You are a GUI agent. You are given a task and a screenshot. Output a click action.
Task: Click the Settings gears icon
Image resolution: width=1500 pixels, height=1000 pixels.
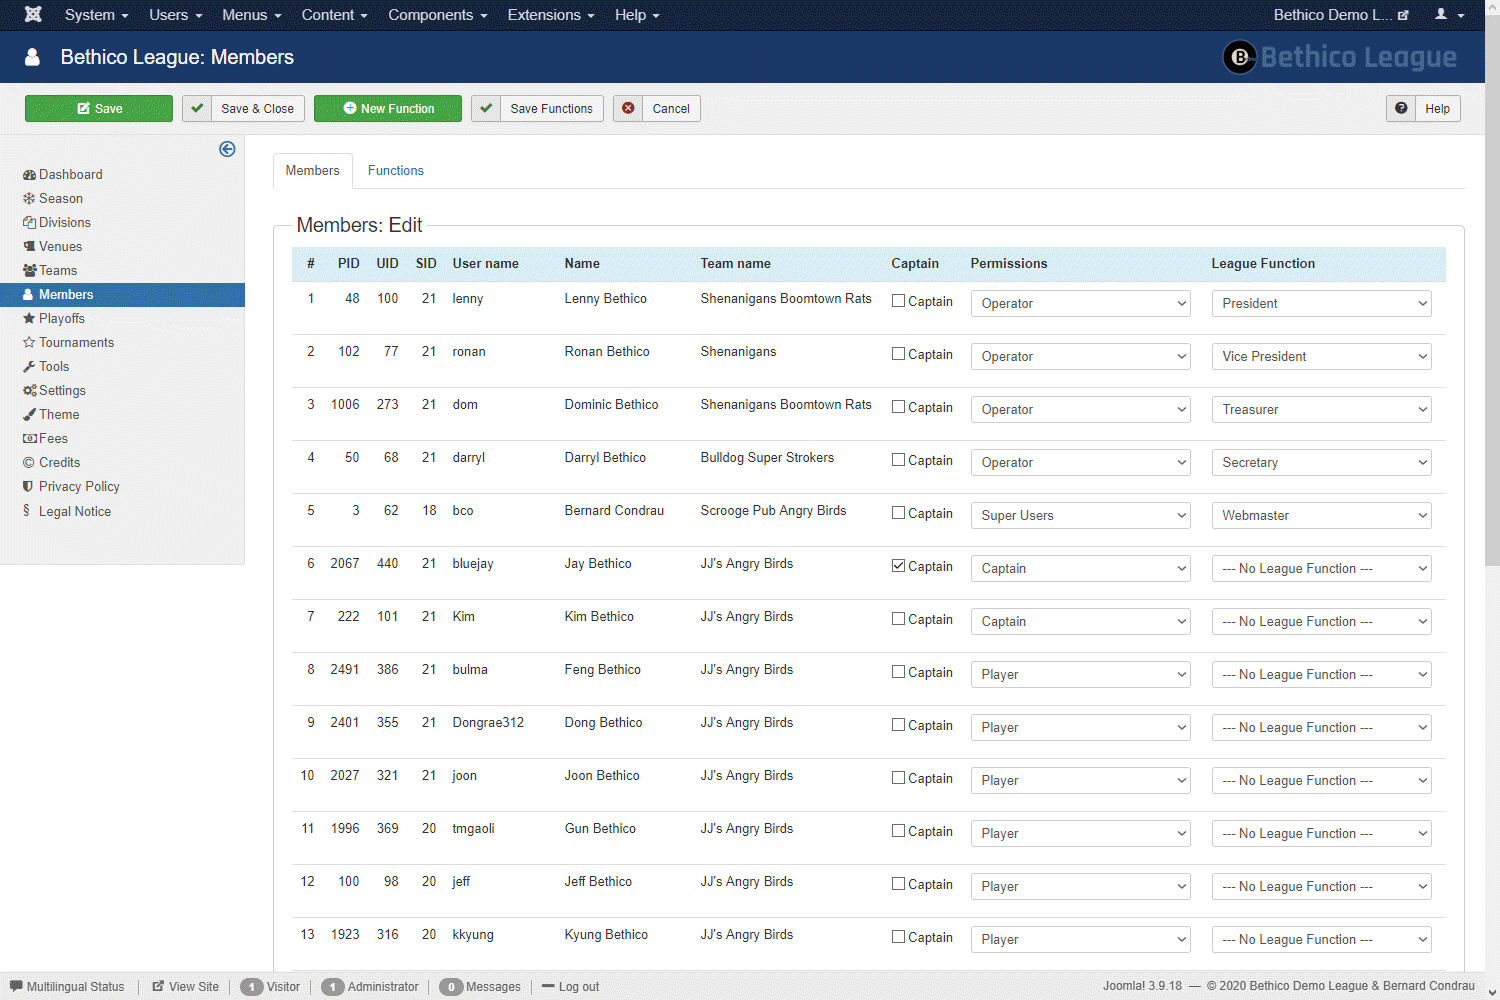tap(29, 391)
